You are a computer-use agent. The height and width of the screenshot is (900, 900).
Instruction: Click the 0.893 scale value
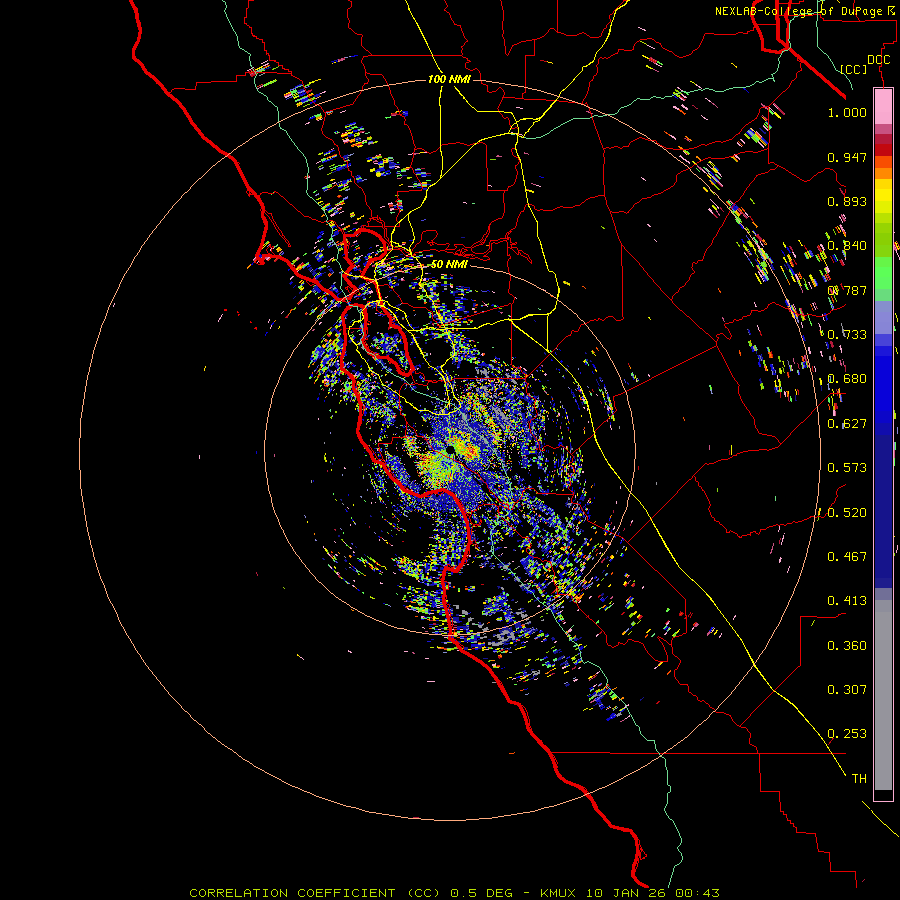tap(847, 201)
